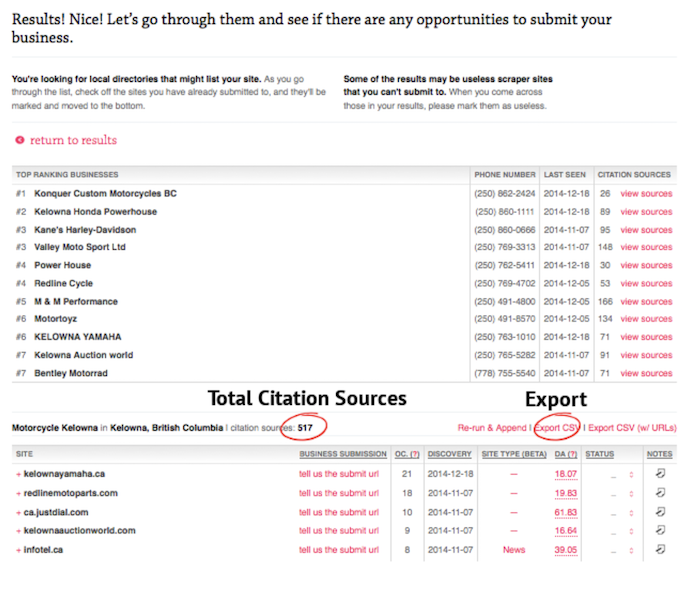Viewport: 700px width, 590px height.
Task: Click DA value 19.83
Action: 566,493
